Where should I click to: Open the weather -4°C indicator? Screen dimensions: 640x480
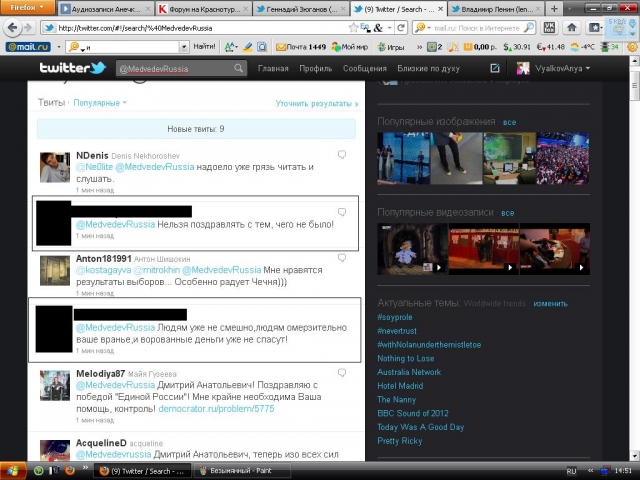tap(582, 47)
